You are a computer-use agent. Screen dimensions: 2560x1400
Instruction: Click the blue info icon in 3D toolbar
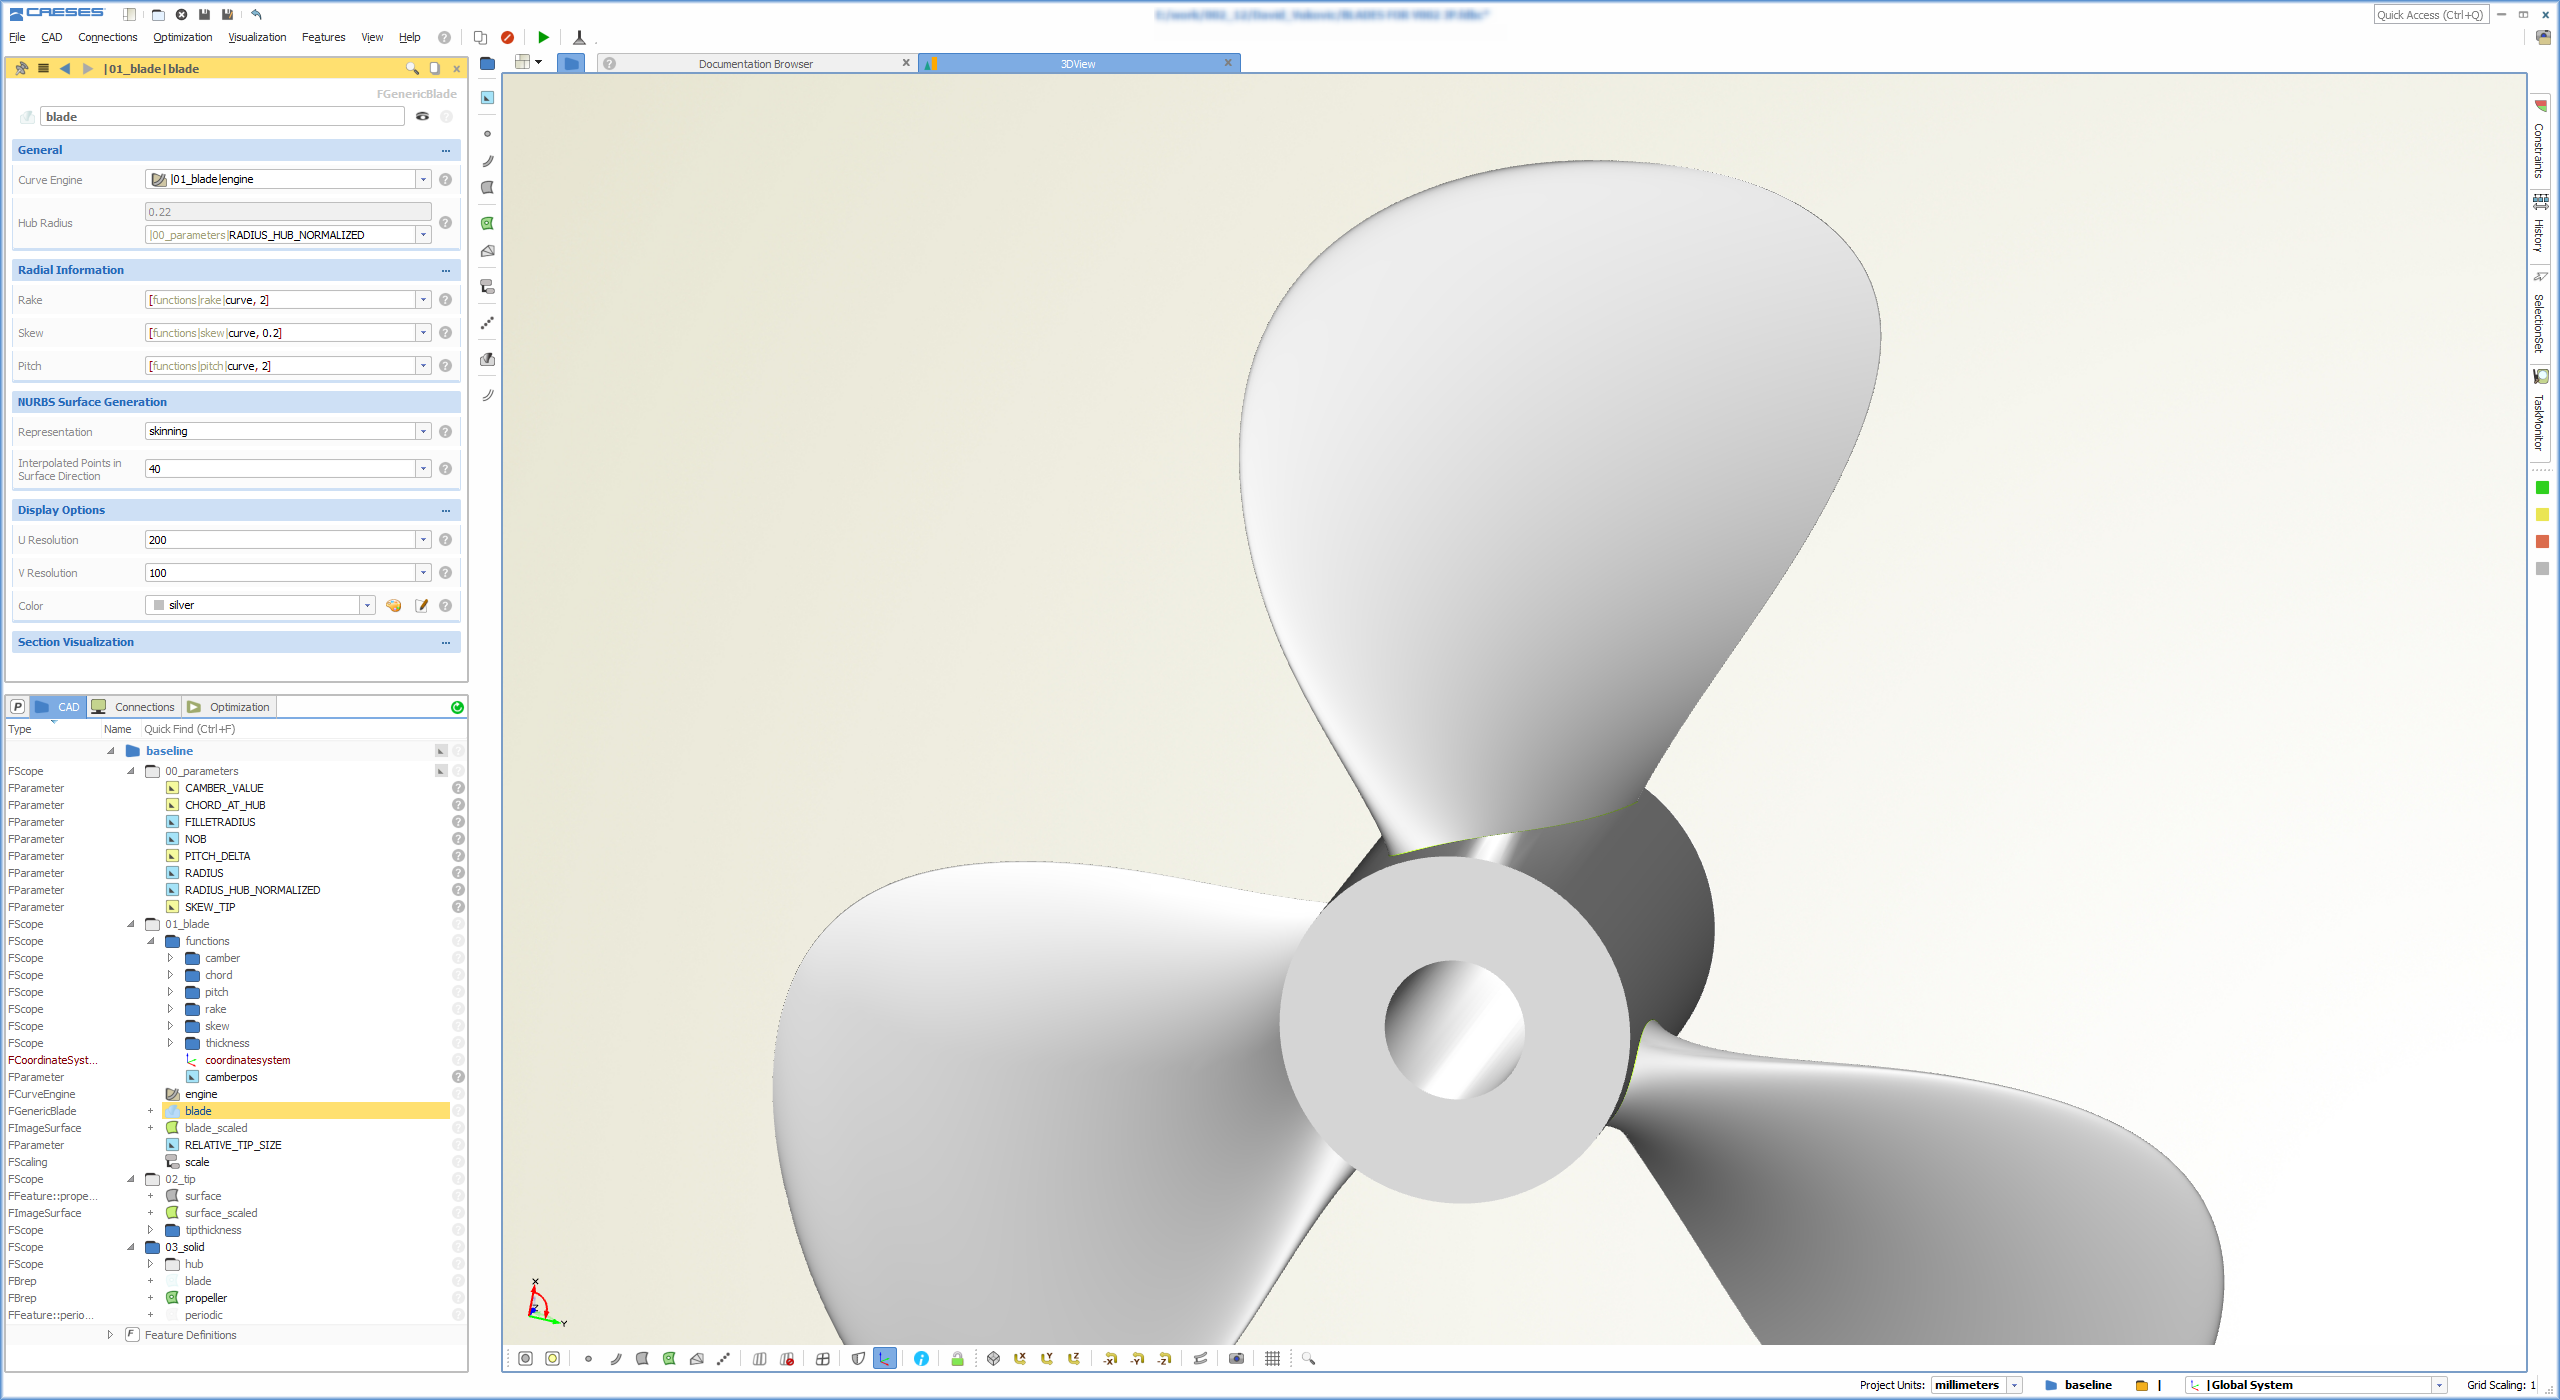921,1358
